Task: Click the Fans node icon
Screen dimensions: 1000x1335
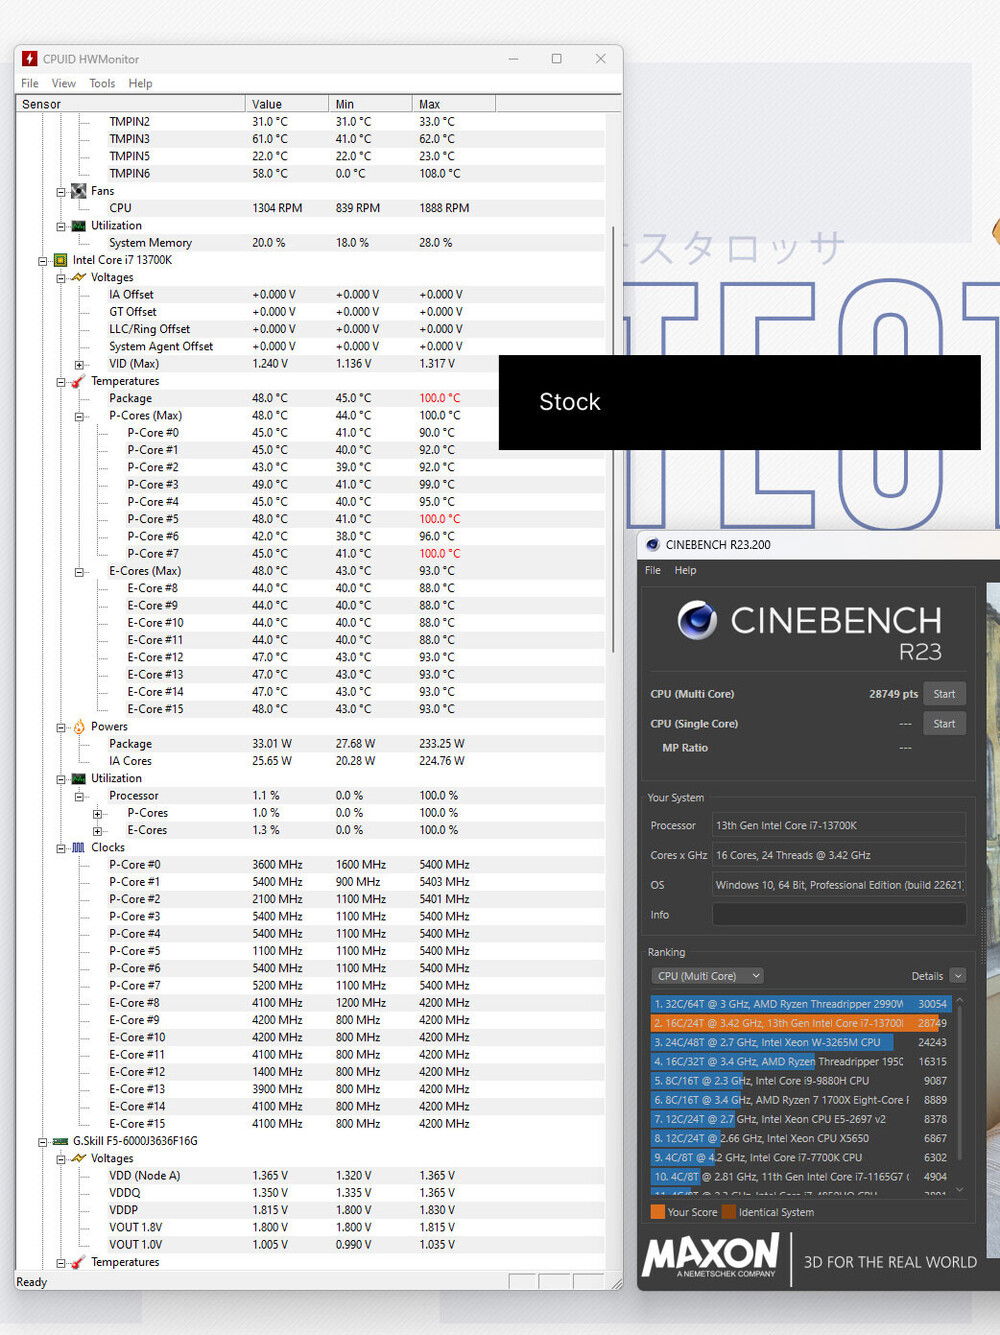Action: click(x=79, y=191)
